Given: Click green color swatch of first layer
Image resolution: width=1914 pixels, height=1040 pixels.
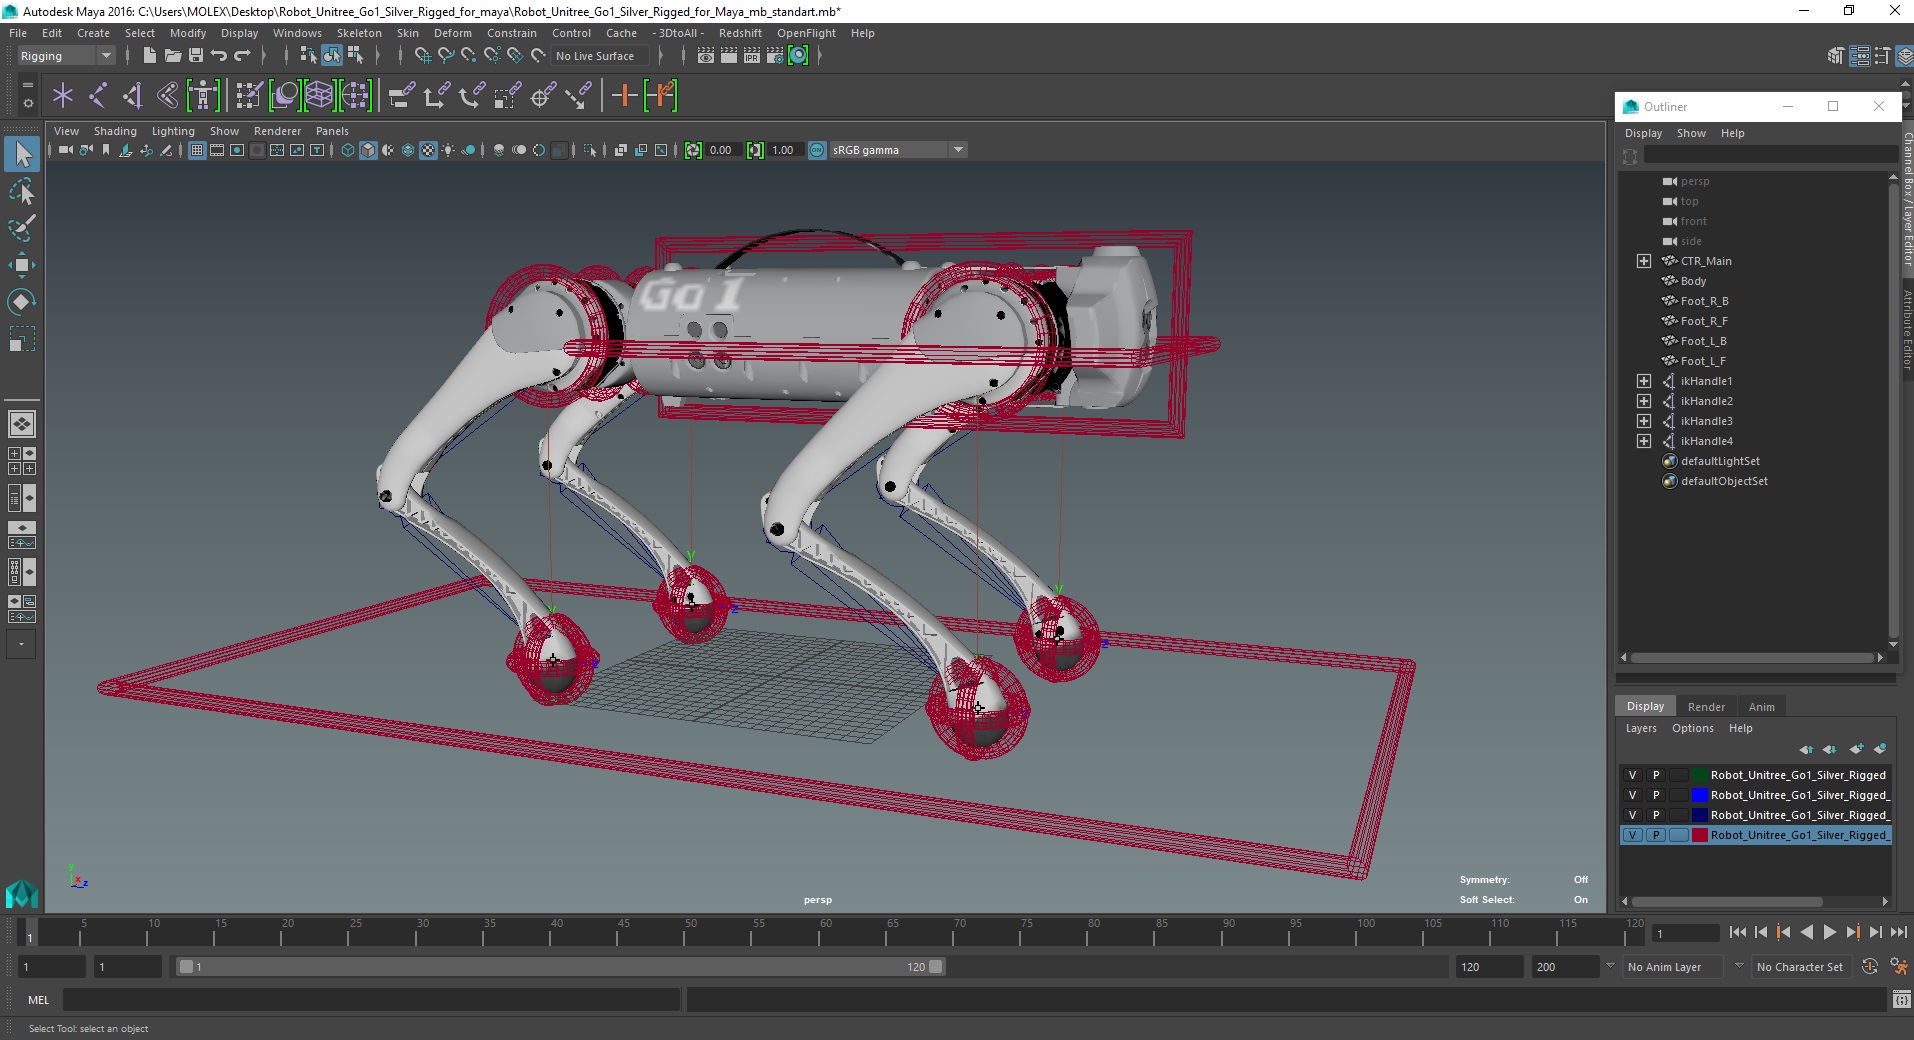Looking at the screenshot, I should pos(1699,775).
